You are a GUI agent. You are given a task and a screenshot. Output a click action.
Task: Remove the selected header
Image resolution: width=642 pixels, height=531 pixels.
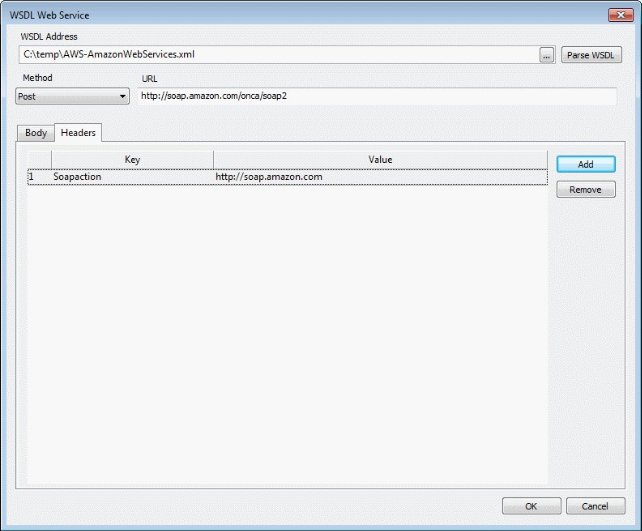click(x=586, y=190)
